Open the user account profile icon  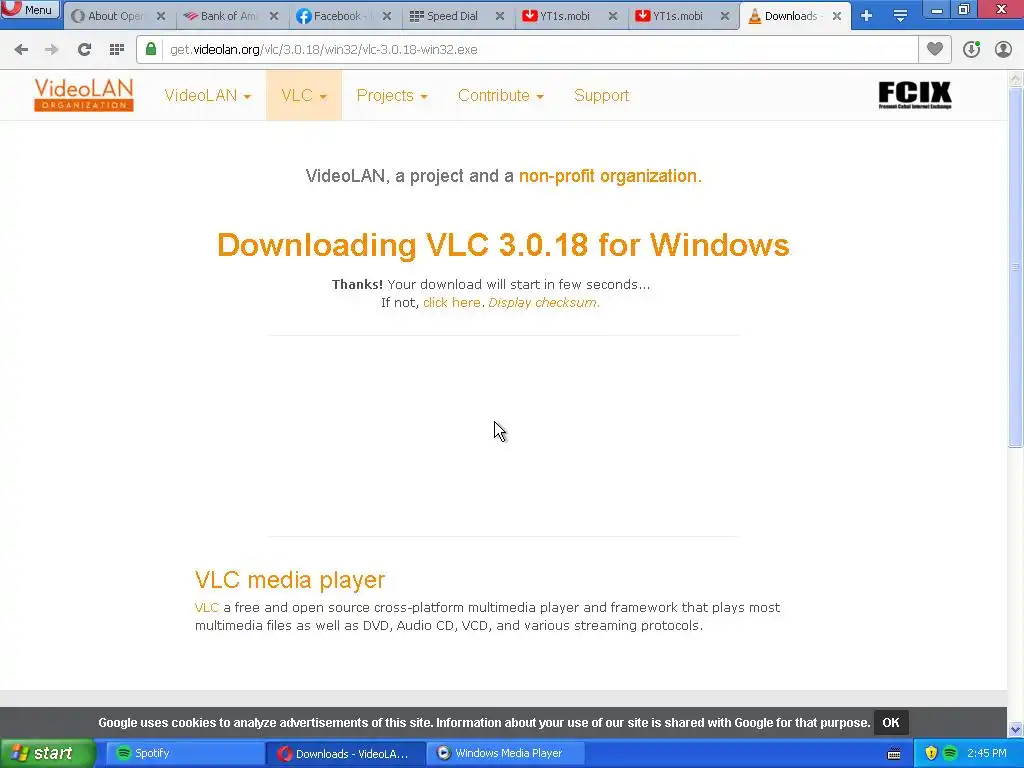(x=1003, y=50)
